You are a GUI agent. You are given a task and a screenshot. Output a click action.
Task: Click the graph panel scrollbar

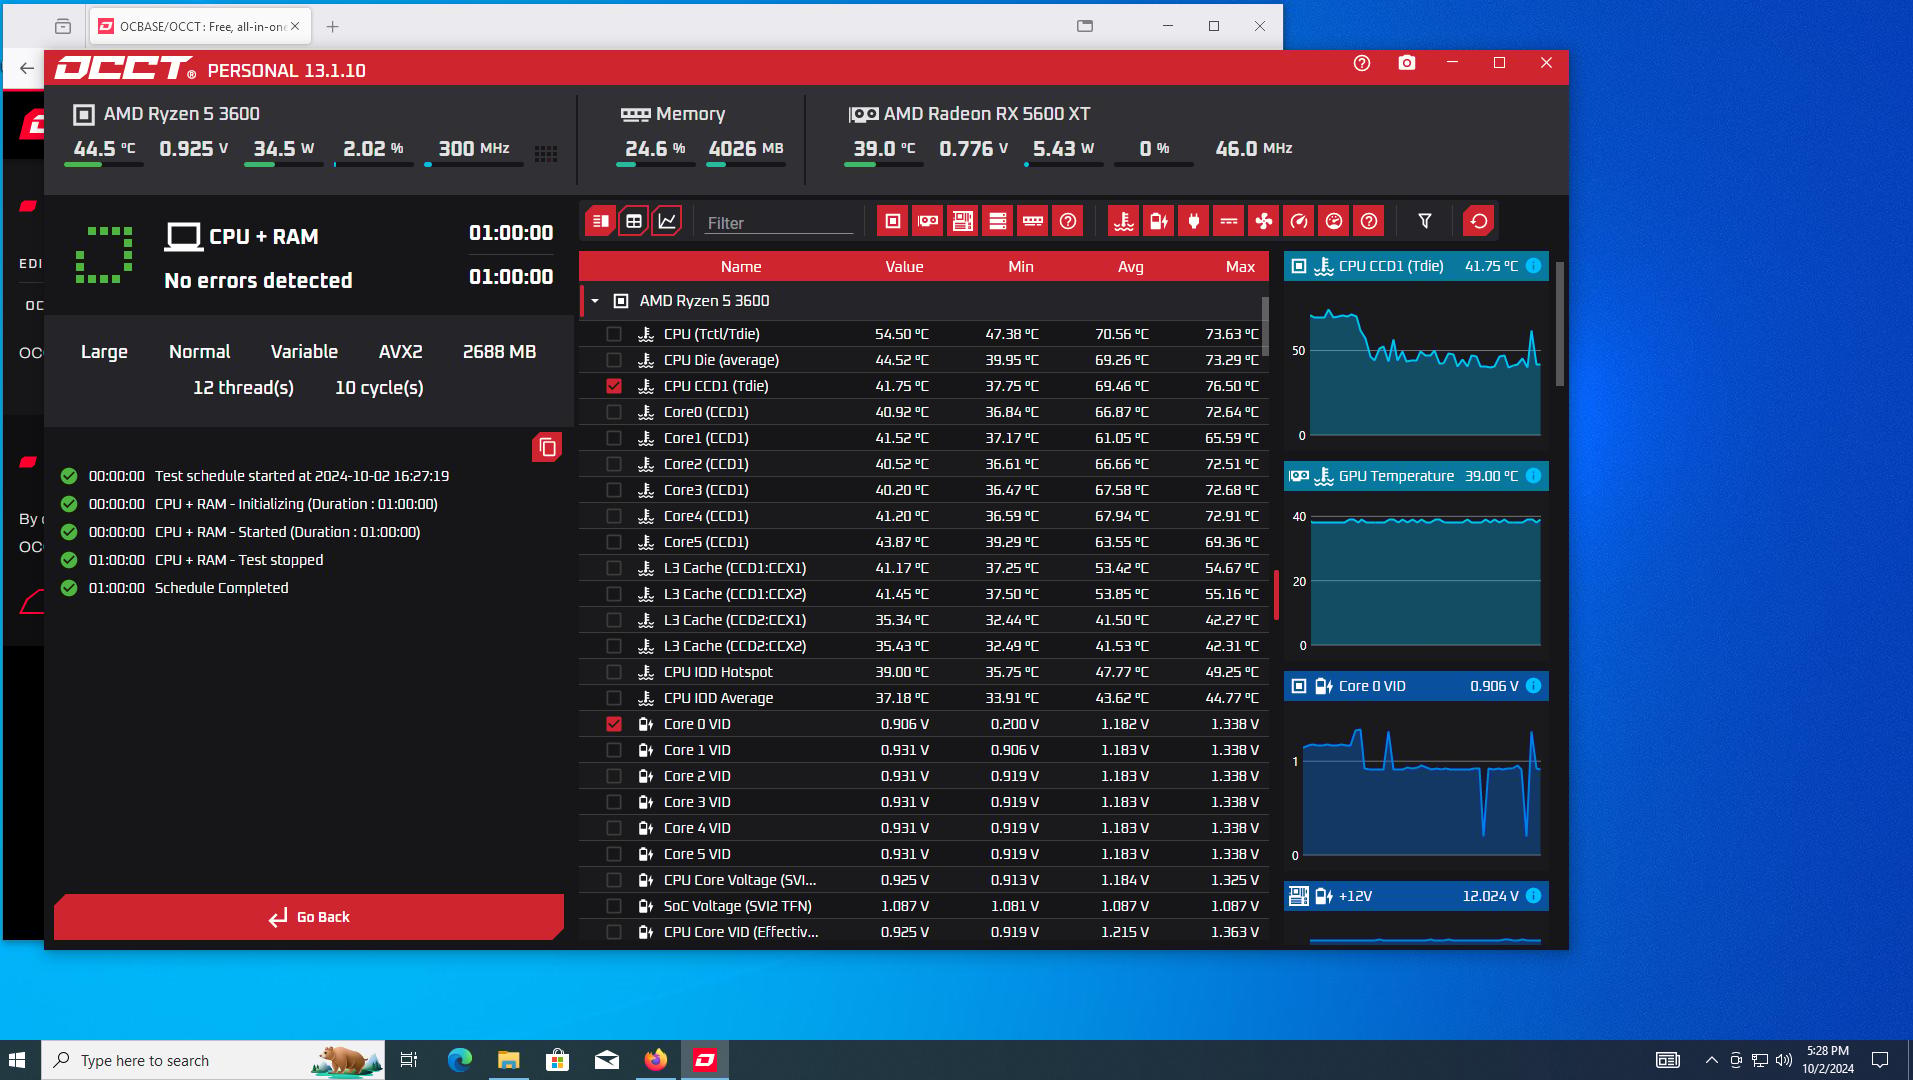point(1559,325)
